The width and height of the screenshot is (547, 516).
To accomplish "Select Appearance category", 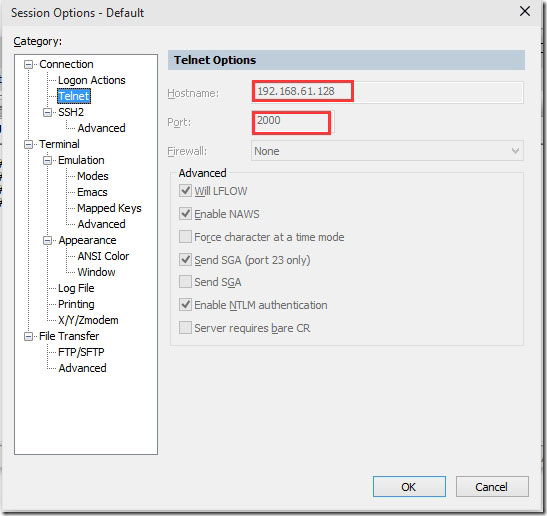I will click(x=87, y=240).
